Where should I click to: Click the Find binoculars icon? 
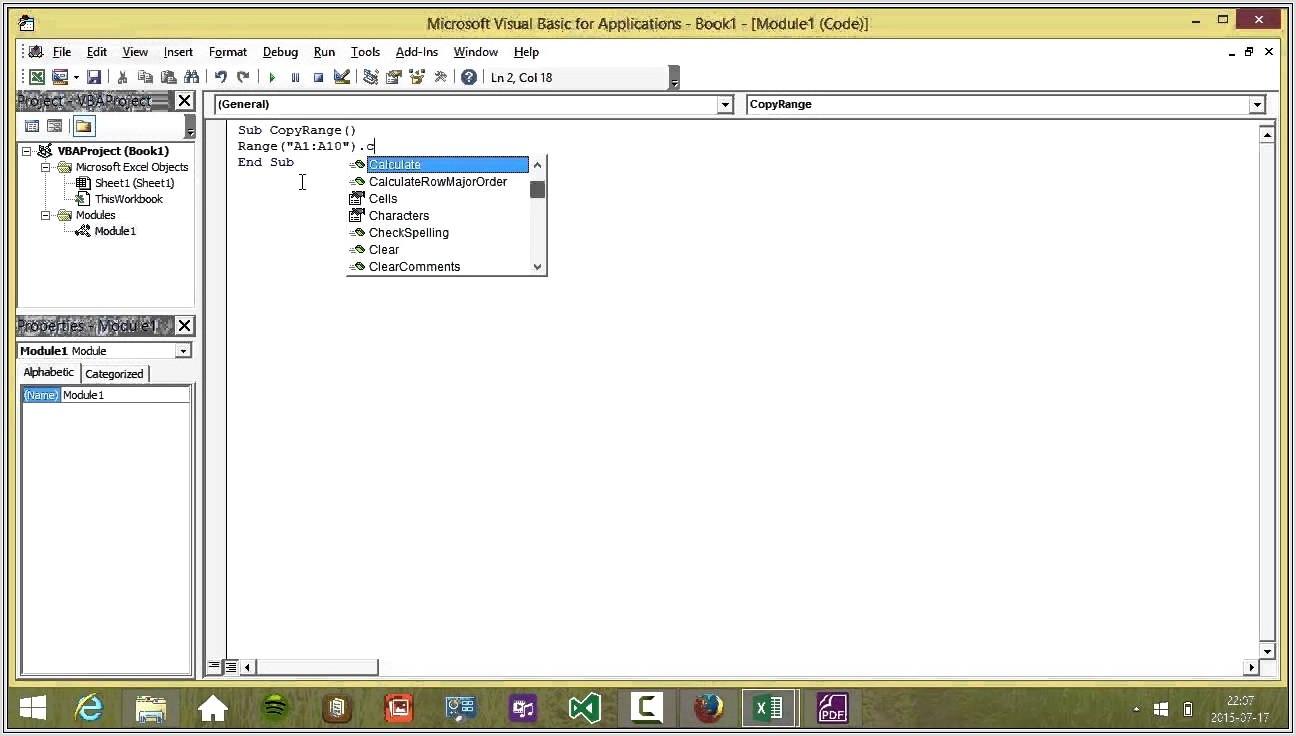click(191, 77)
